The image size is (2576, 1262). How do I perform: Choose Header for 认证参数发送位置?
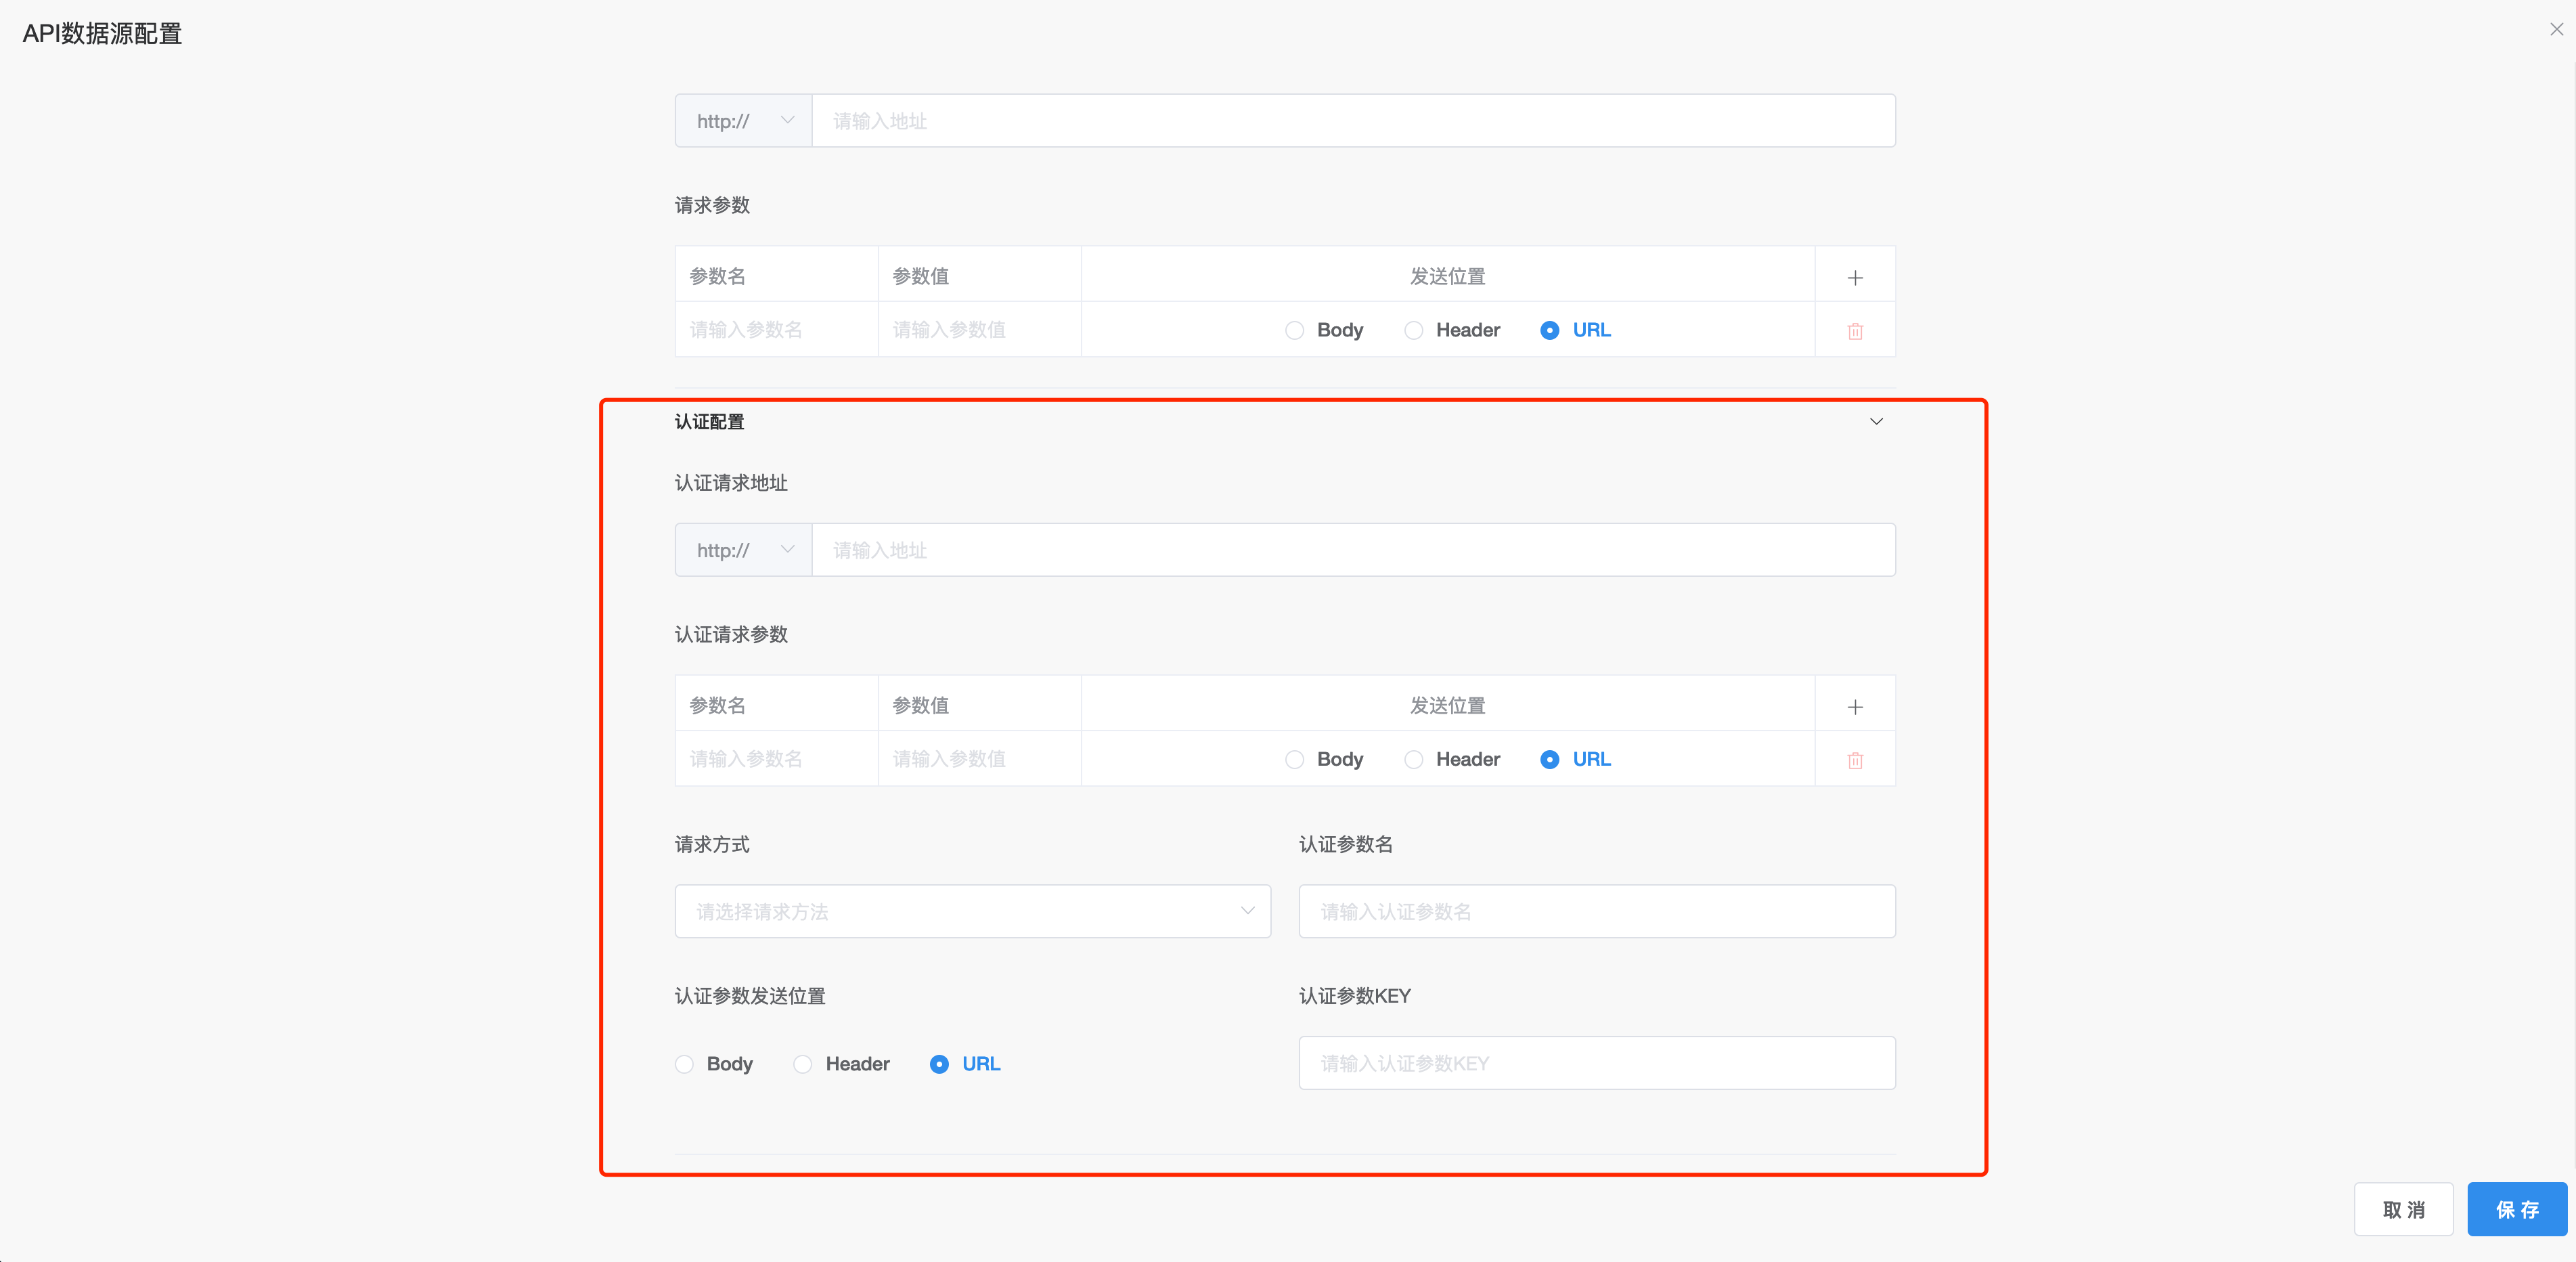(841, 1064)
